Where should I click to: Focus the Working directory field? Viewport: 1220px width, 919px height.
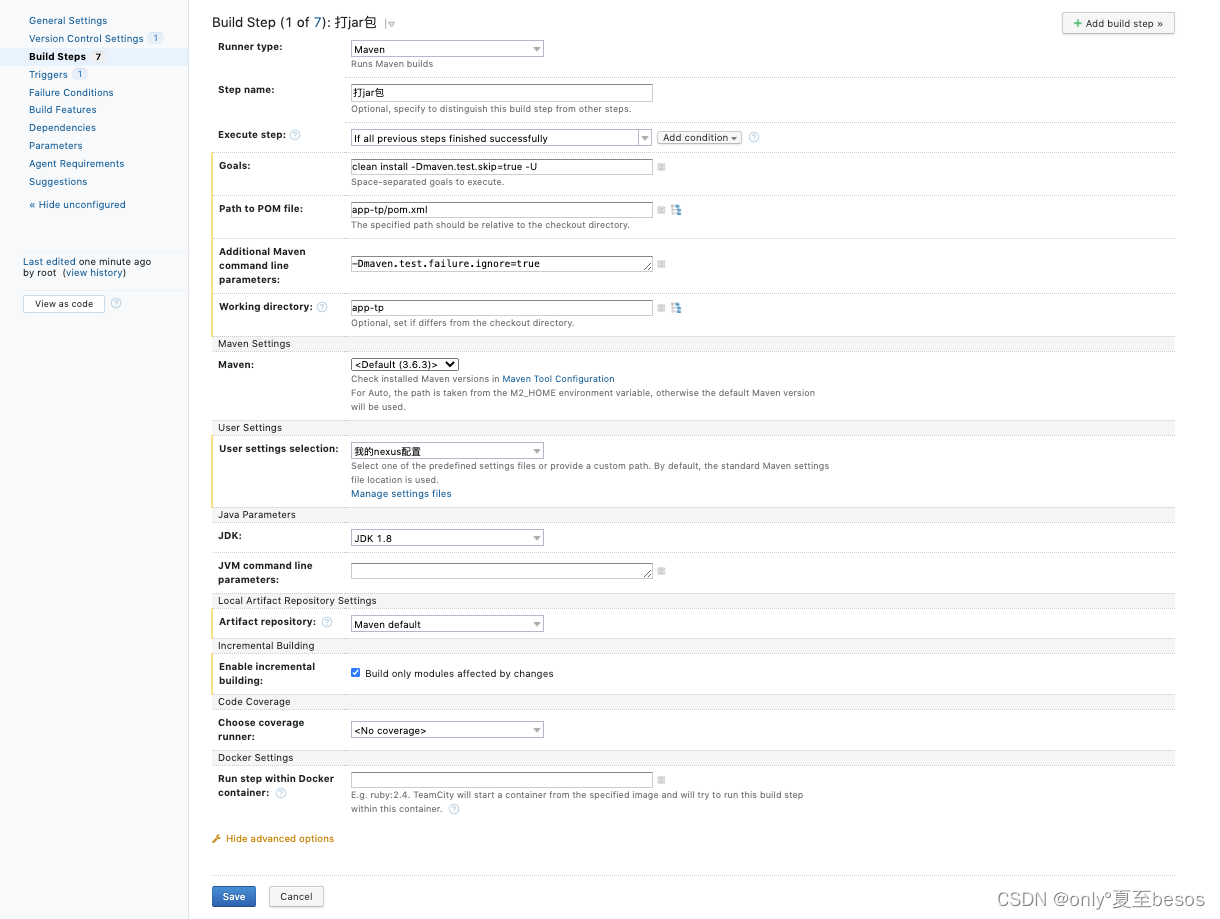coord(502,308)
